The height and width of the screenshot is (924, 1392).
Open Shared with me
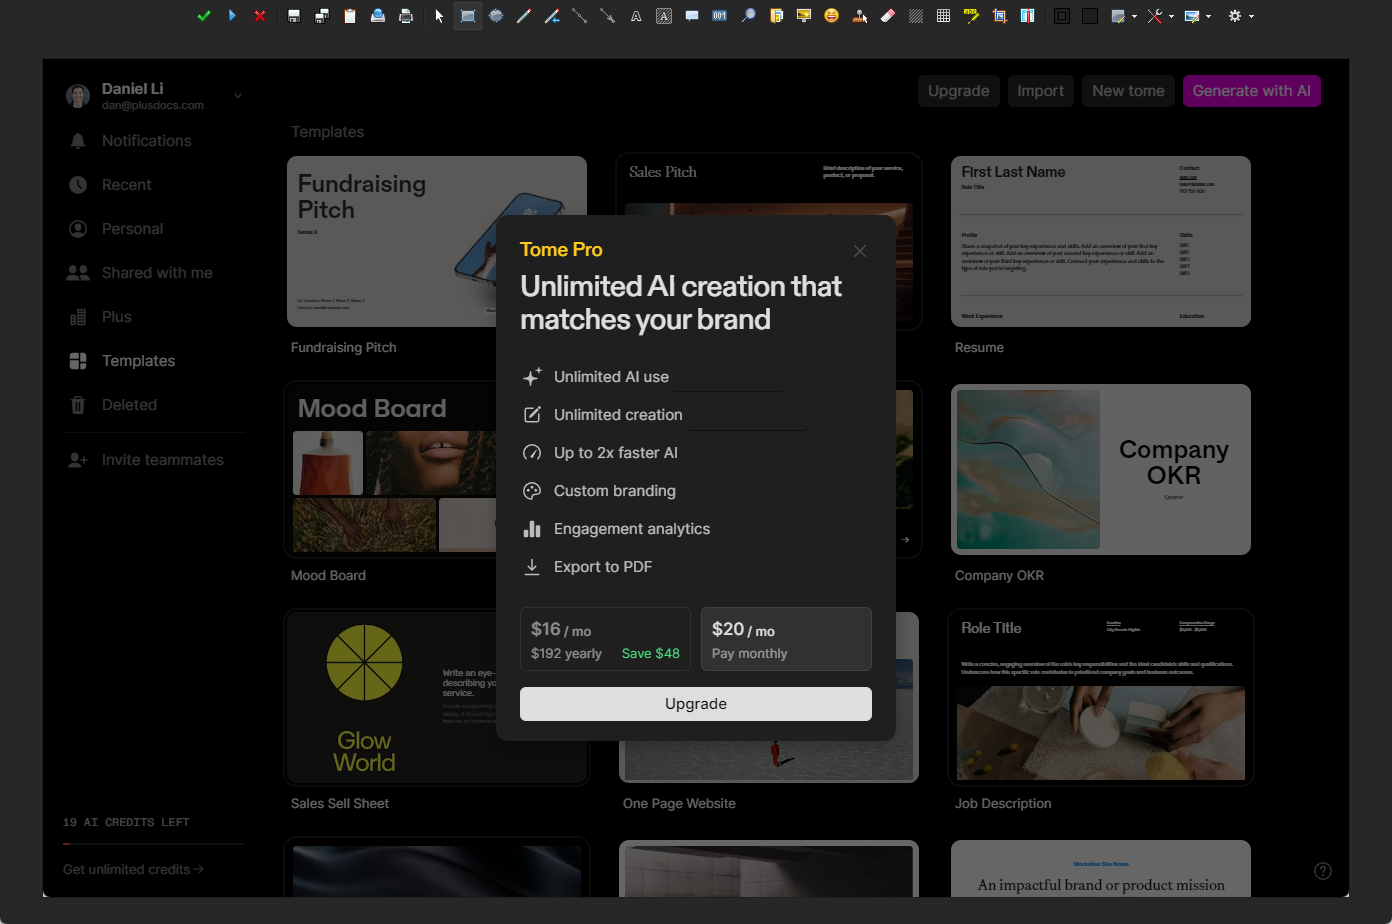pos(157,273)
